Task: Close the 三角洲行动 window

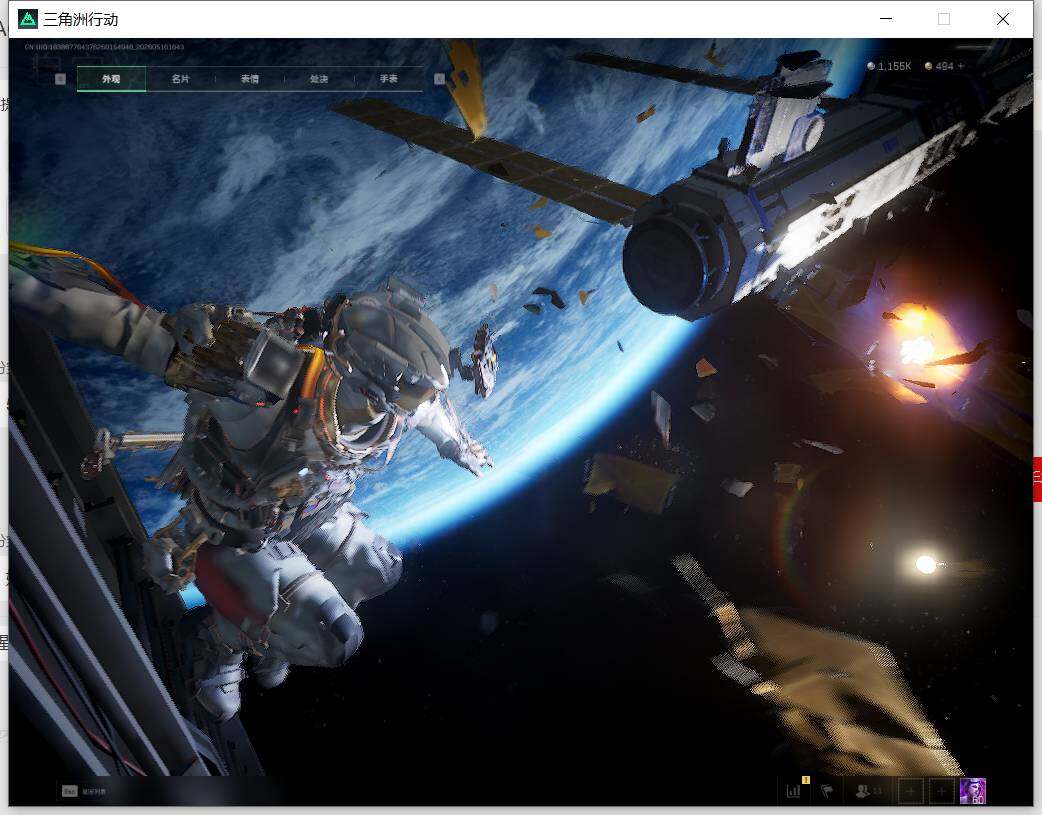Action: [x=1003, y=19]
